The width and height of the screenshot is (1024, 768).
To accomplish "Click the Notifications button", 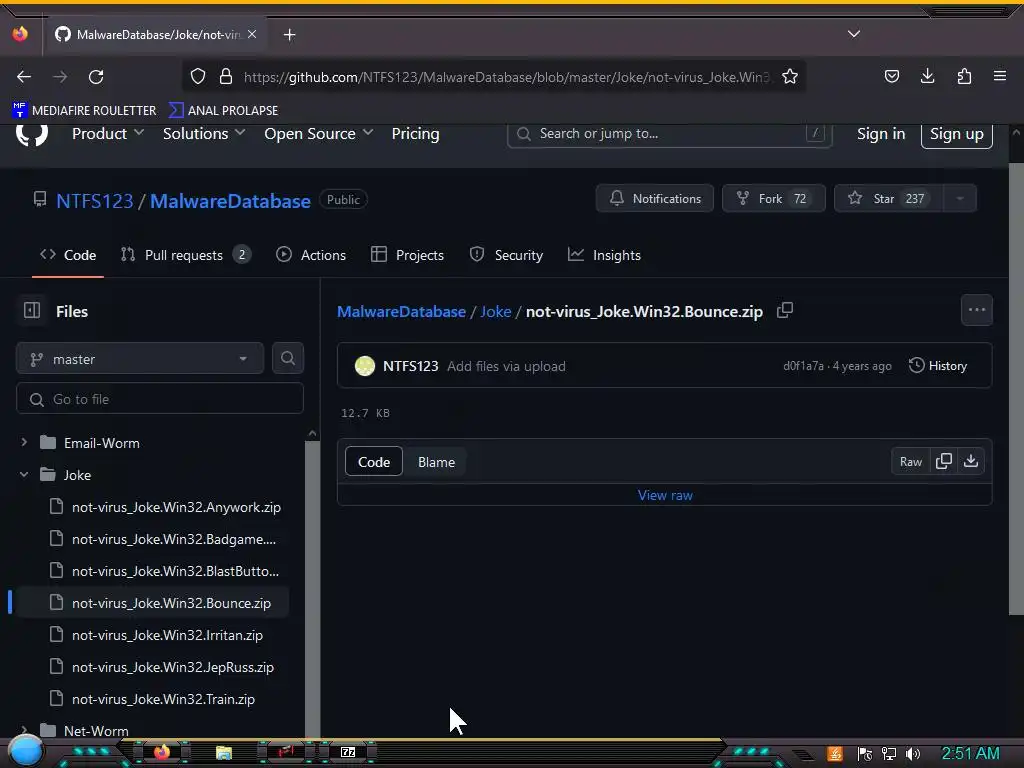I will point(655,199).
